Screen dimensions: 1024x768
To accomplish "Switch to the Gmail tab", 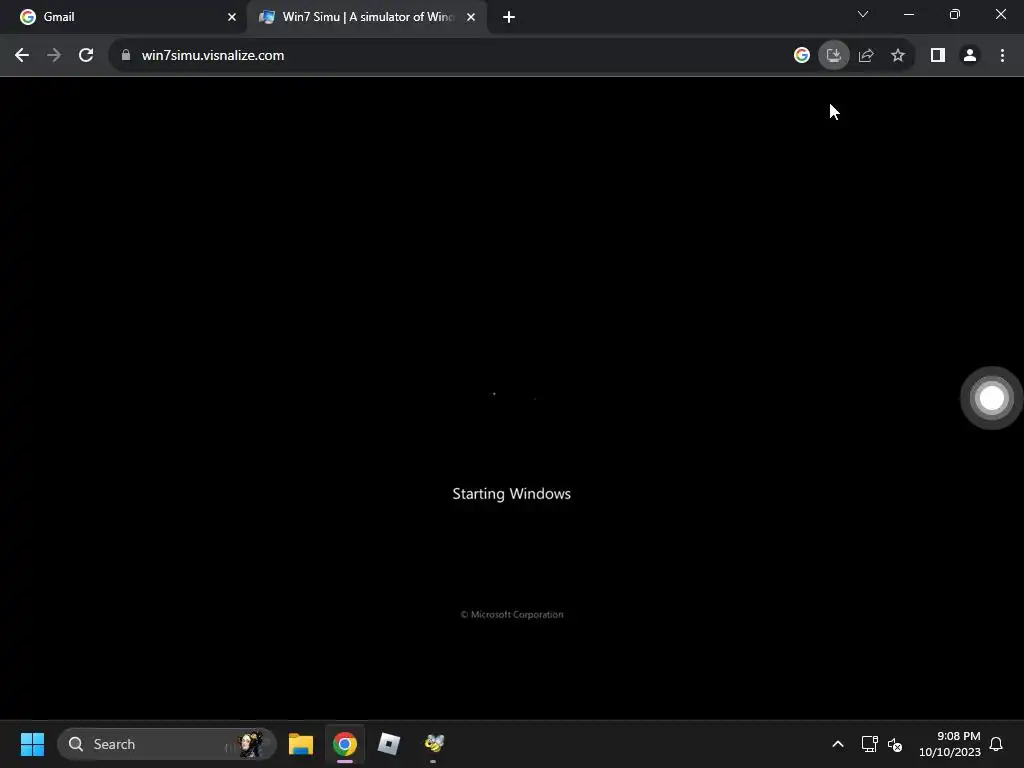I will 123,17.
